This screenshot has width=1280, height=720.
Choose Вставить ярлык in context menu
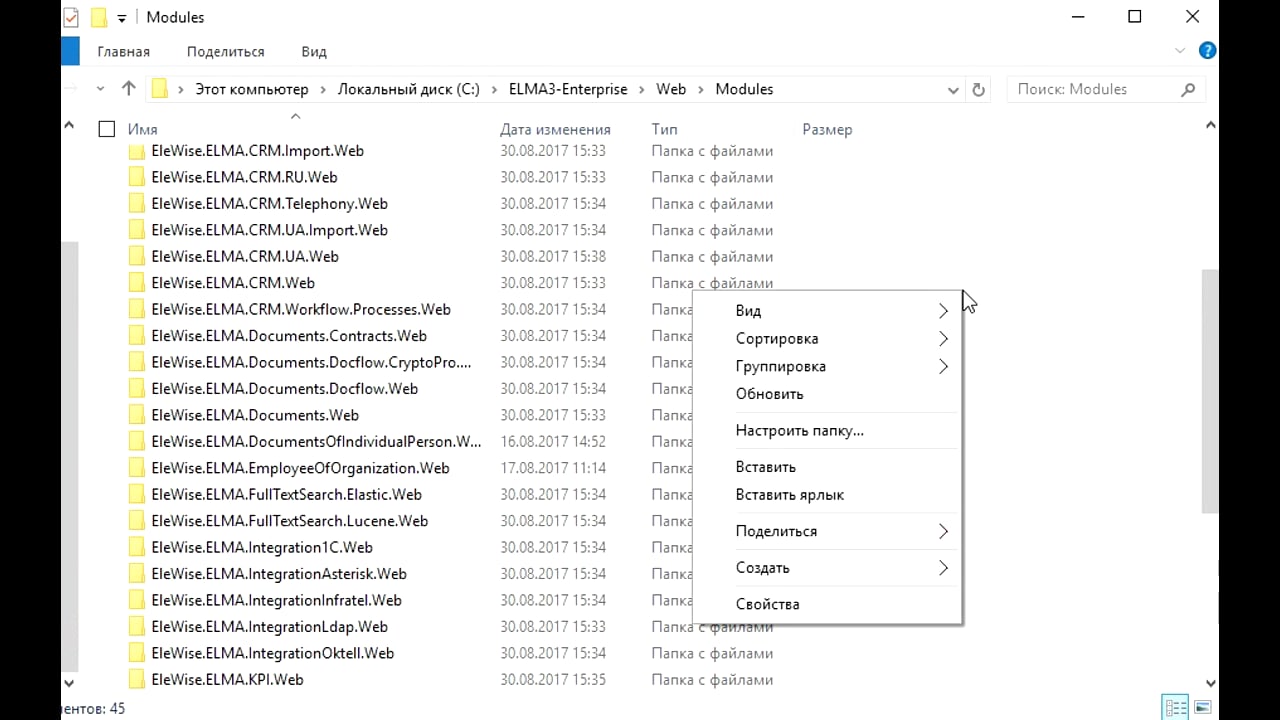coord(828,495)
